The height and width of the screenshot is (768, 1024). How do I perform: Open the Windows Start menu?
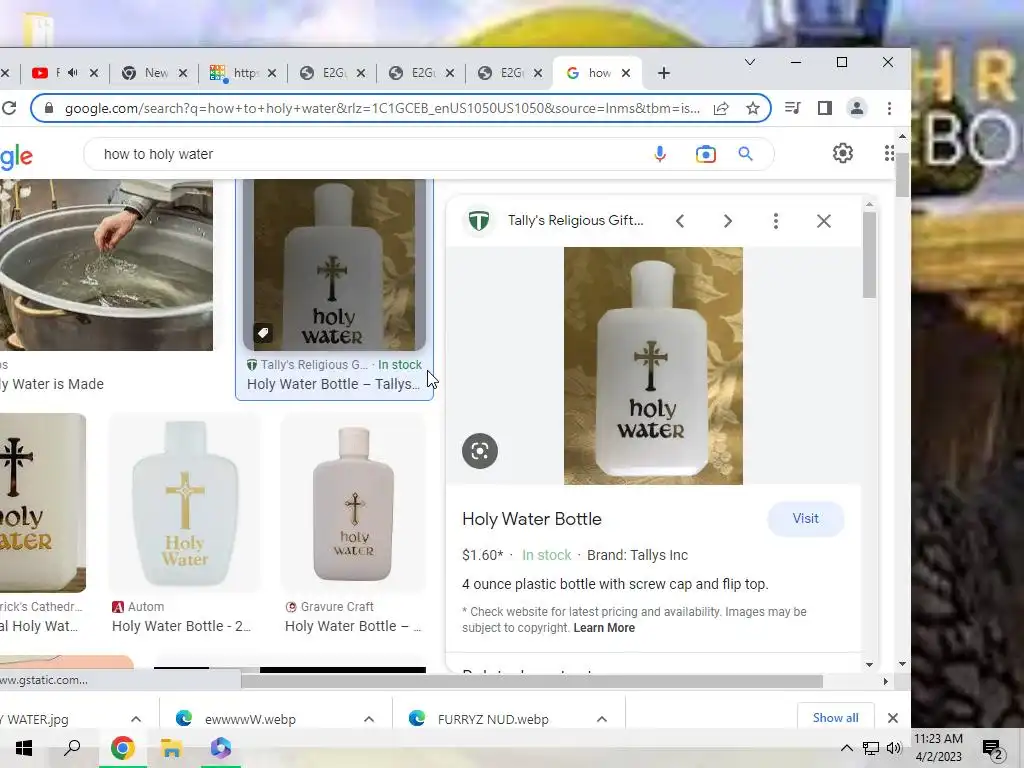24,748
